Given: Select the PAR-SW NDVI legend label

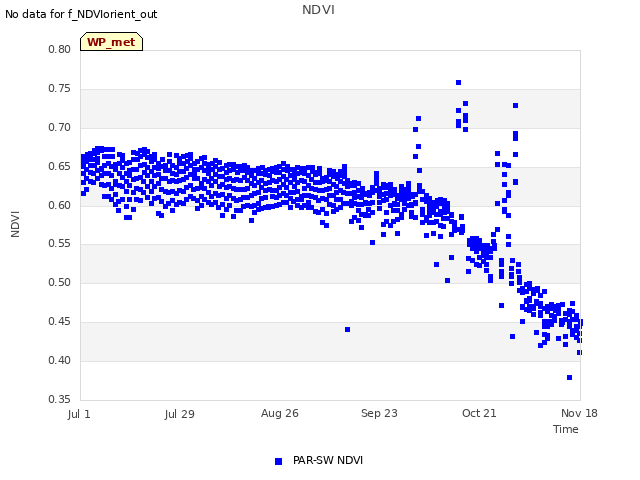Looking at the screenshot, I should [x=328, y=460].
